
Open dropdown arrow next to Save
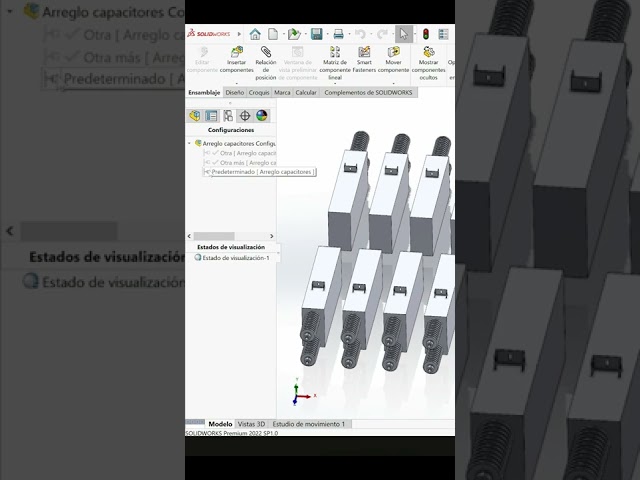[x=327, y=34]
